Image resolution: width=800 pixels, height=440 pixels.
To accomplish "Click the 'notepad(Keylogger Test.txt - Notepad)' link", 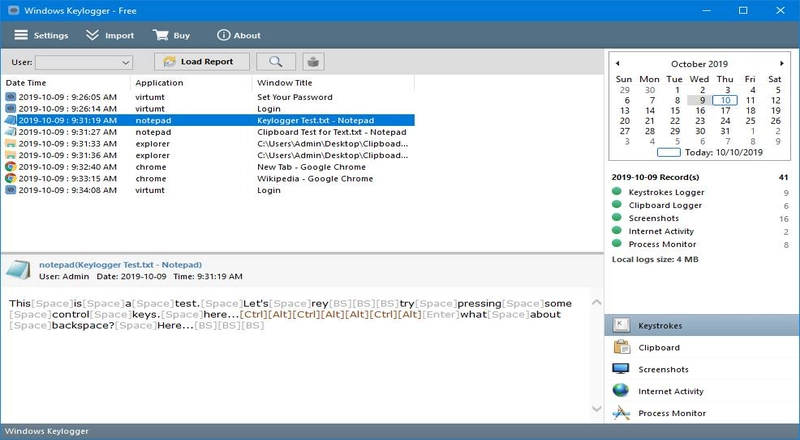I will [120, 264].
